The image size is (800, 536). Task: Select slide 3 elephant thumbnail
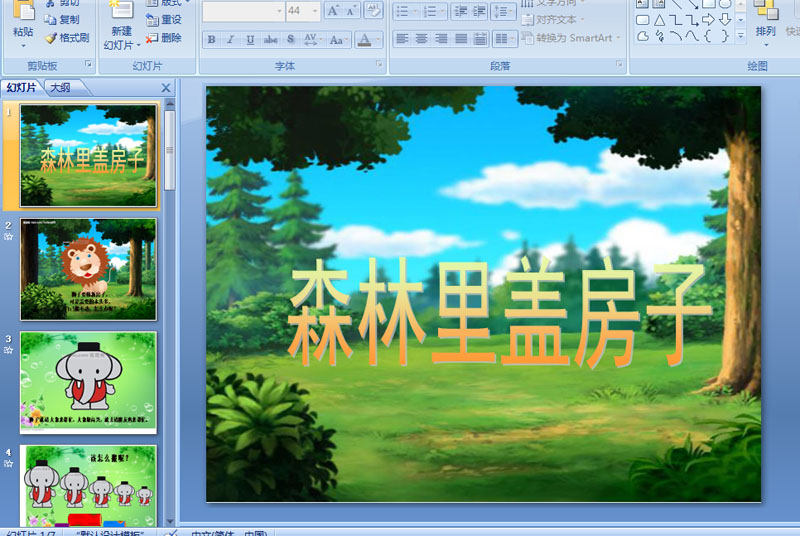point(88,382)
